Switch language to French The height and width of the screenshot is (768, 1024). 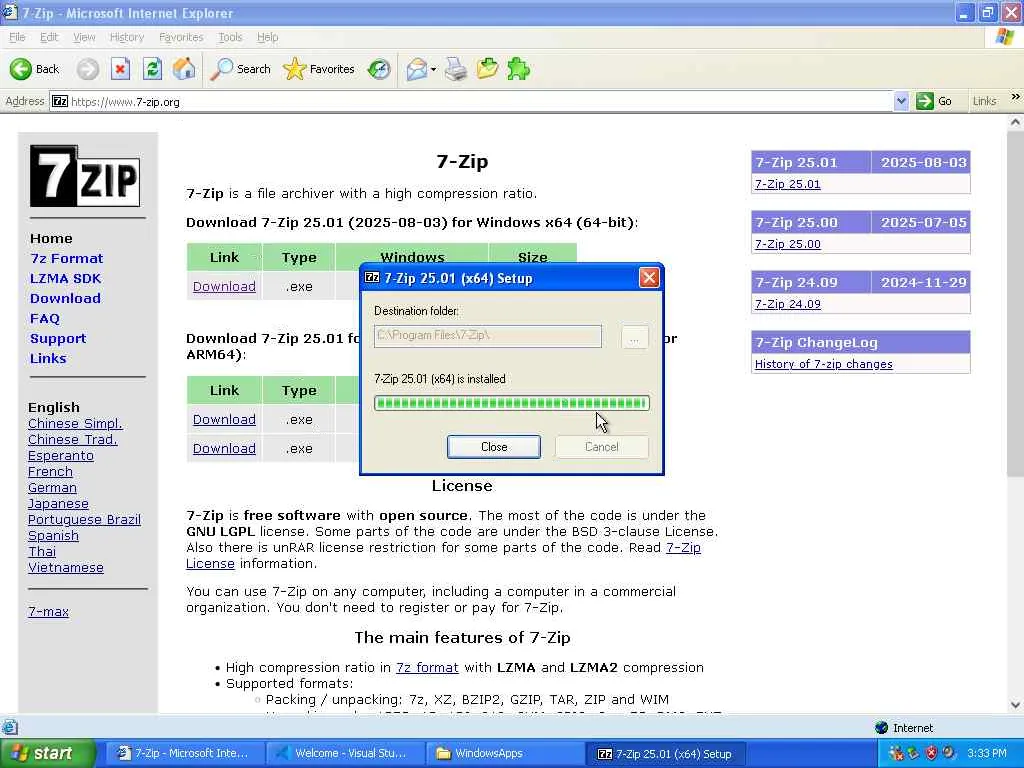pos(50,472)
